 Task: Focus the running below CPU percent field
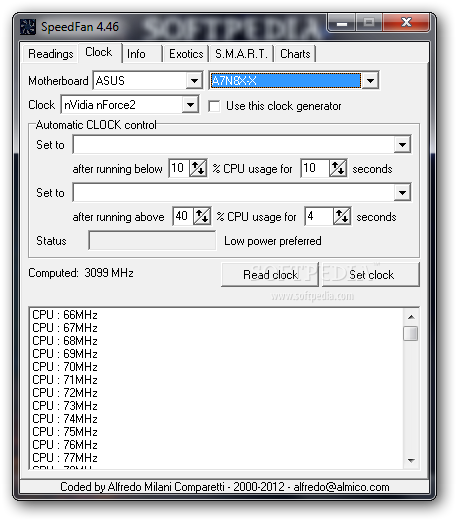(x=179, y=168)
